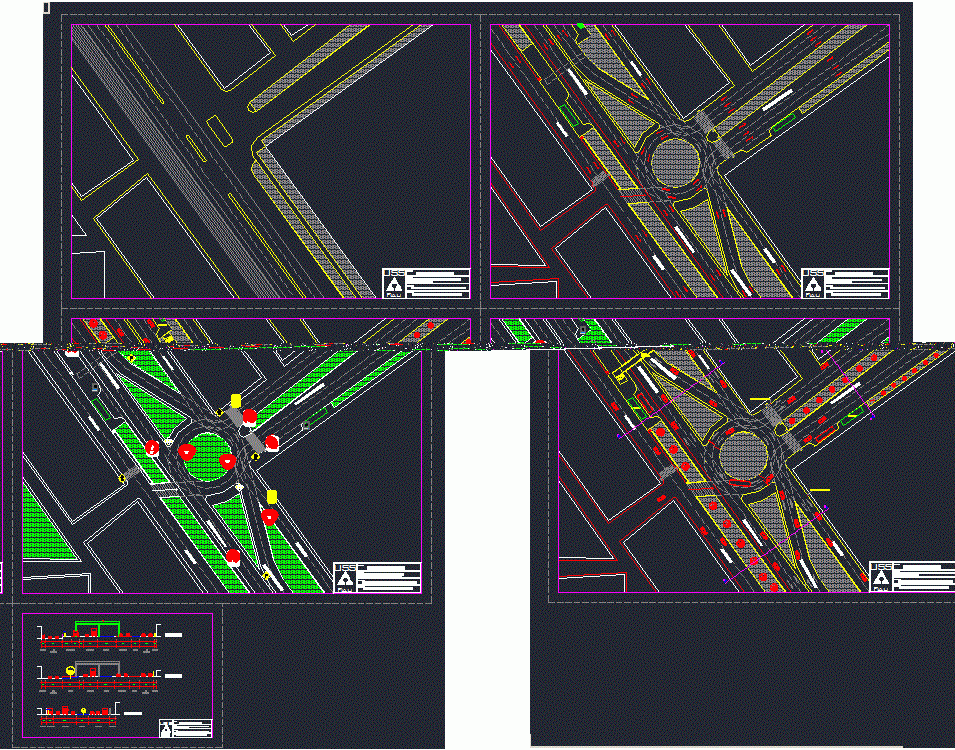Click the green overhead gantry in the top cross-section
The width and height of the screenshot is (955, 750).
(97, 624)
